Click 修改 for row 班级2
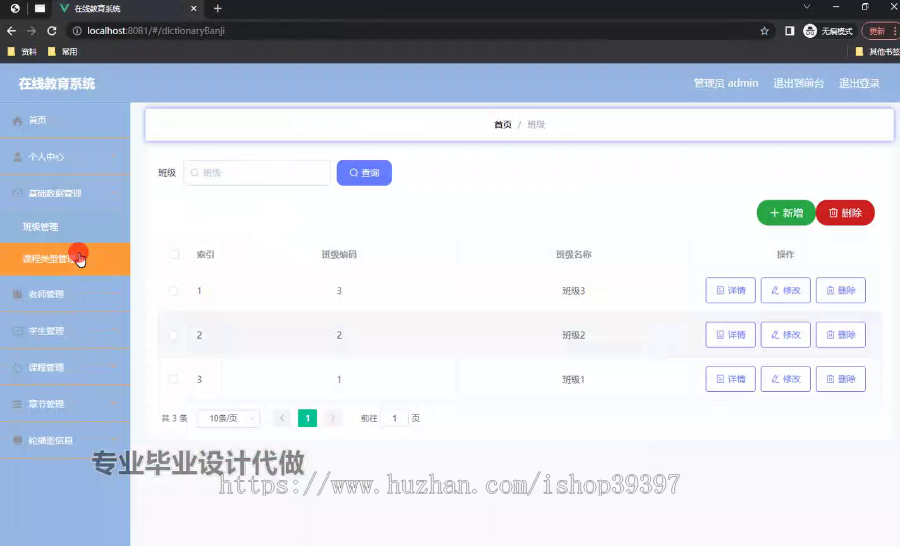 click(x=785, y=335)
